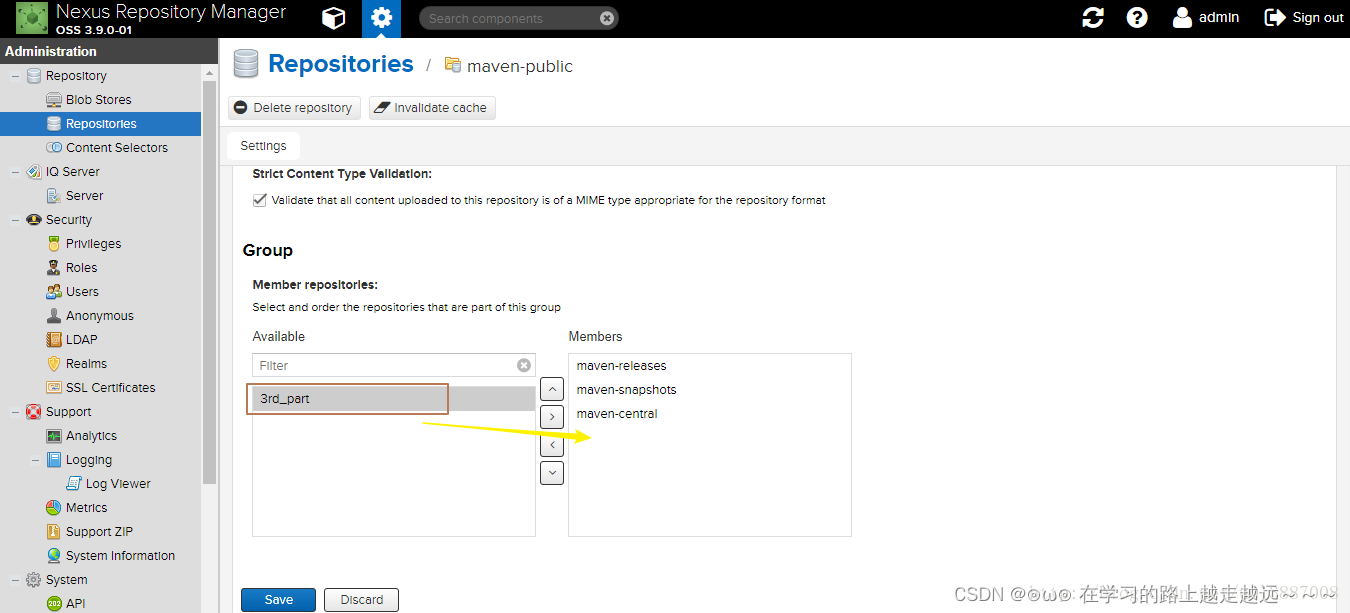Click the move up arrow button
Screen dimensions: 1350x613
click(x=552, y=388)
